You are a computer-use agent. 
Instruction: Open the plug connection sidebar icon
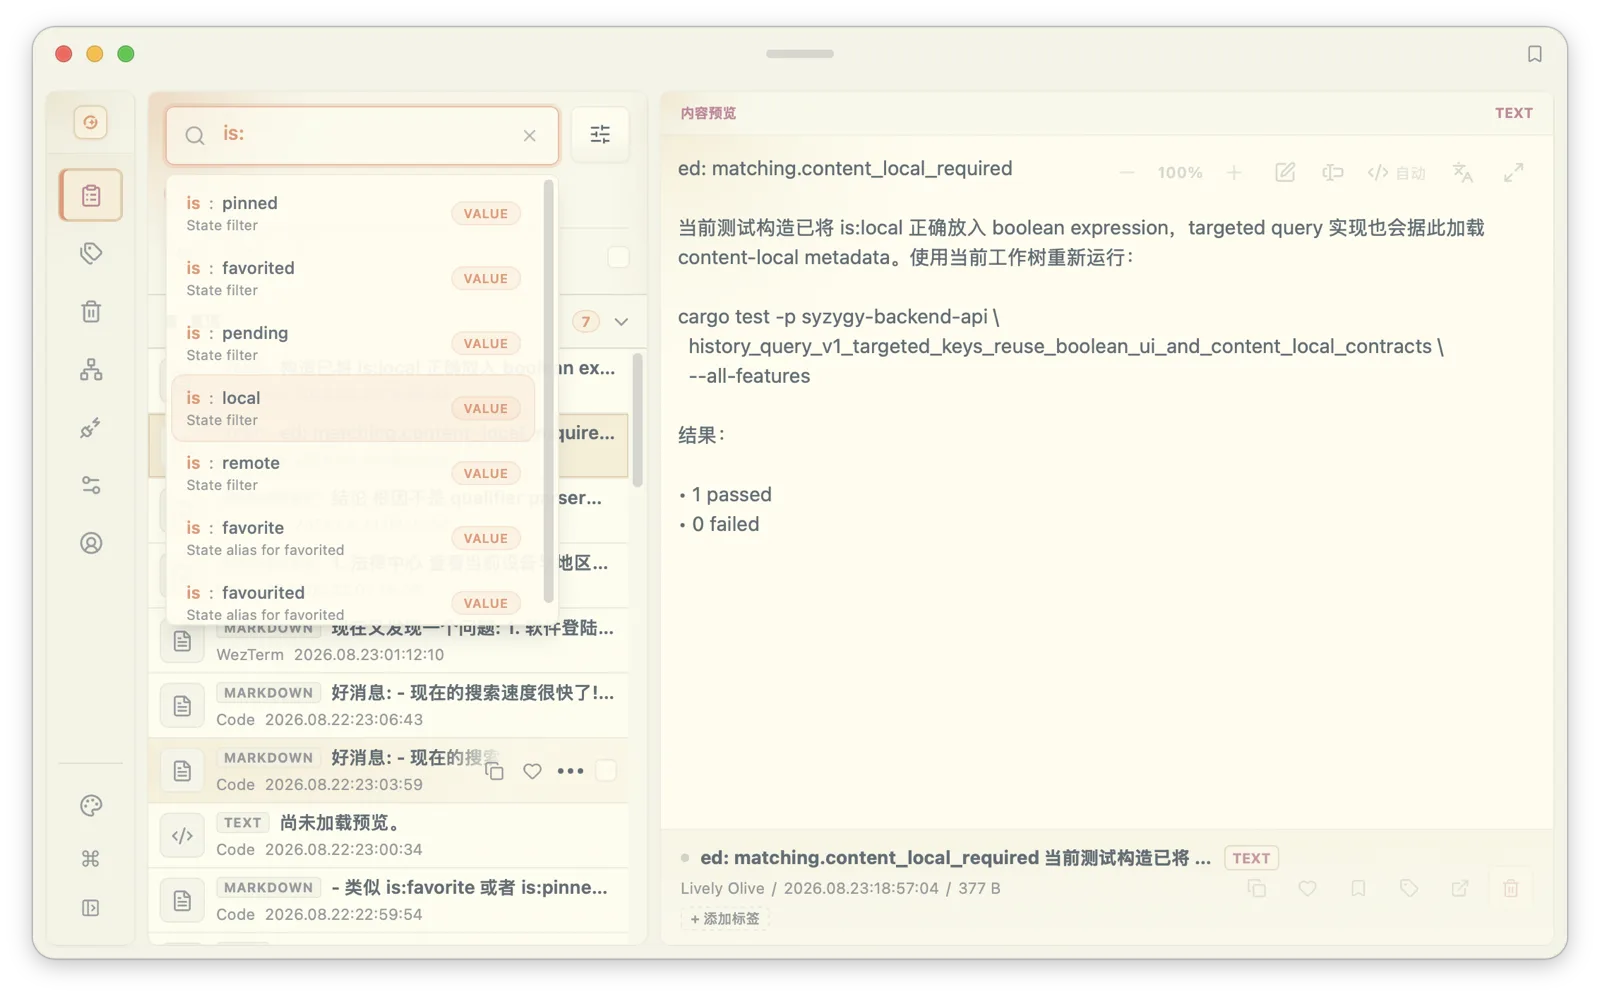click(x=91, y=428)
